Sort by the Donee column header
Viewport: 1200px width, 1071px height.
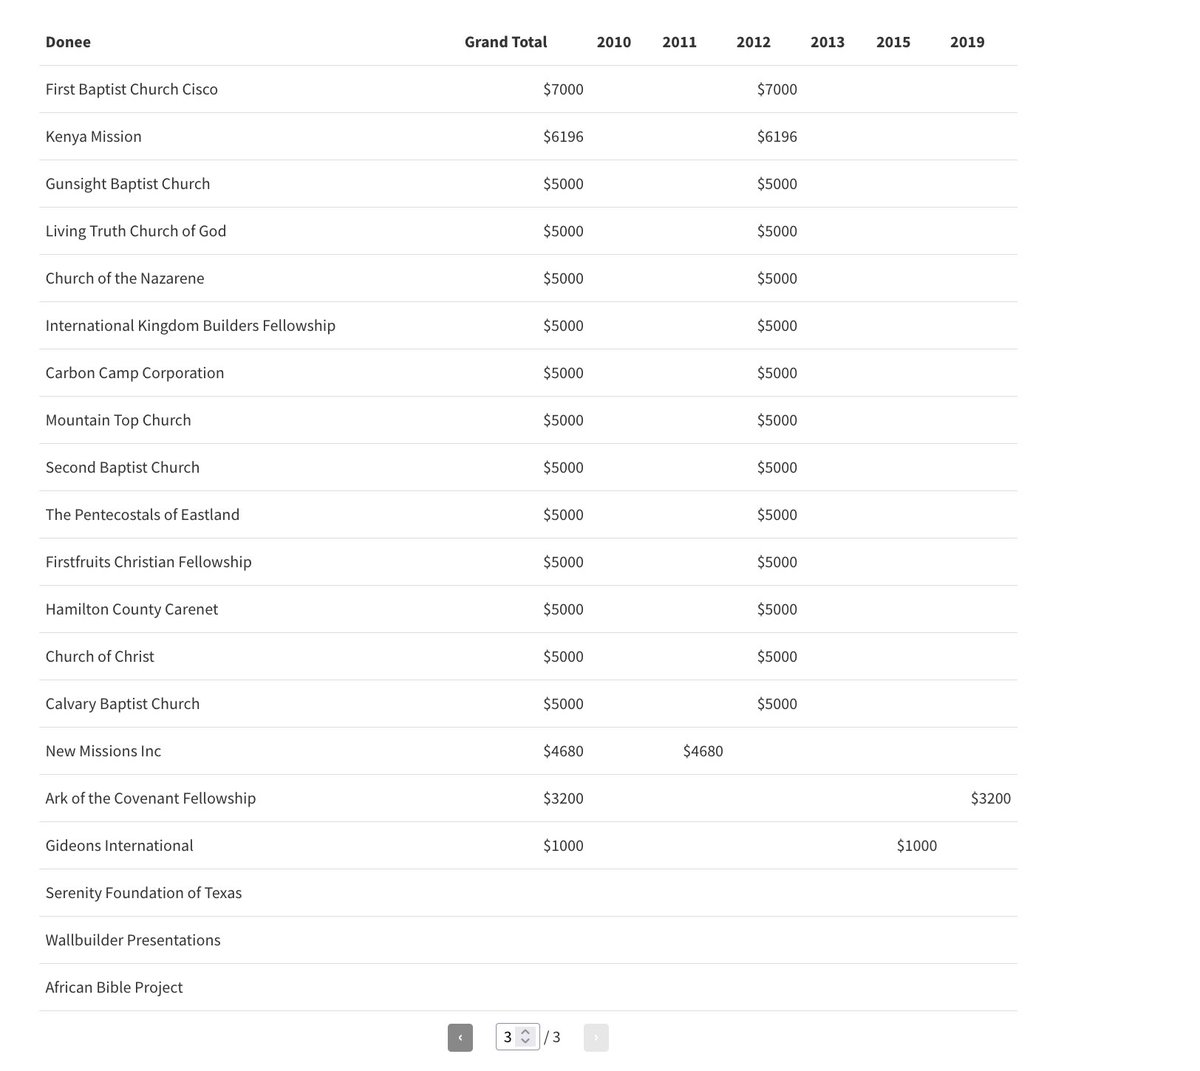(x=68, y=42)
